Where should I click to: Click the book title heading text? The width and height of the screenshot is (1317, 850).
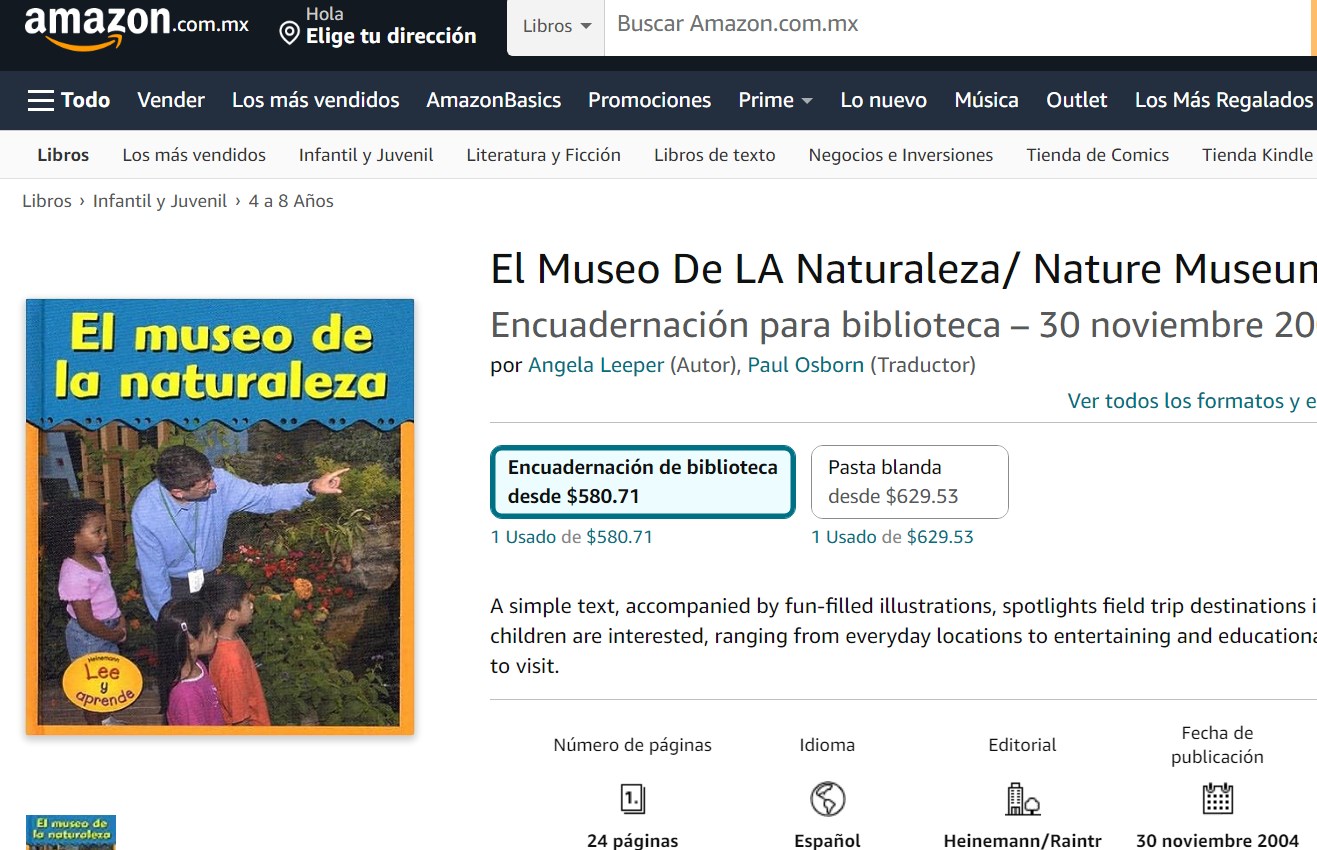[x=903, y=269]
